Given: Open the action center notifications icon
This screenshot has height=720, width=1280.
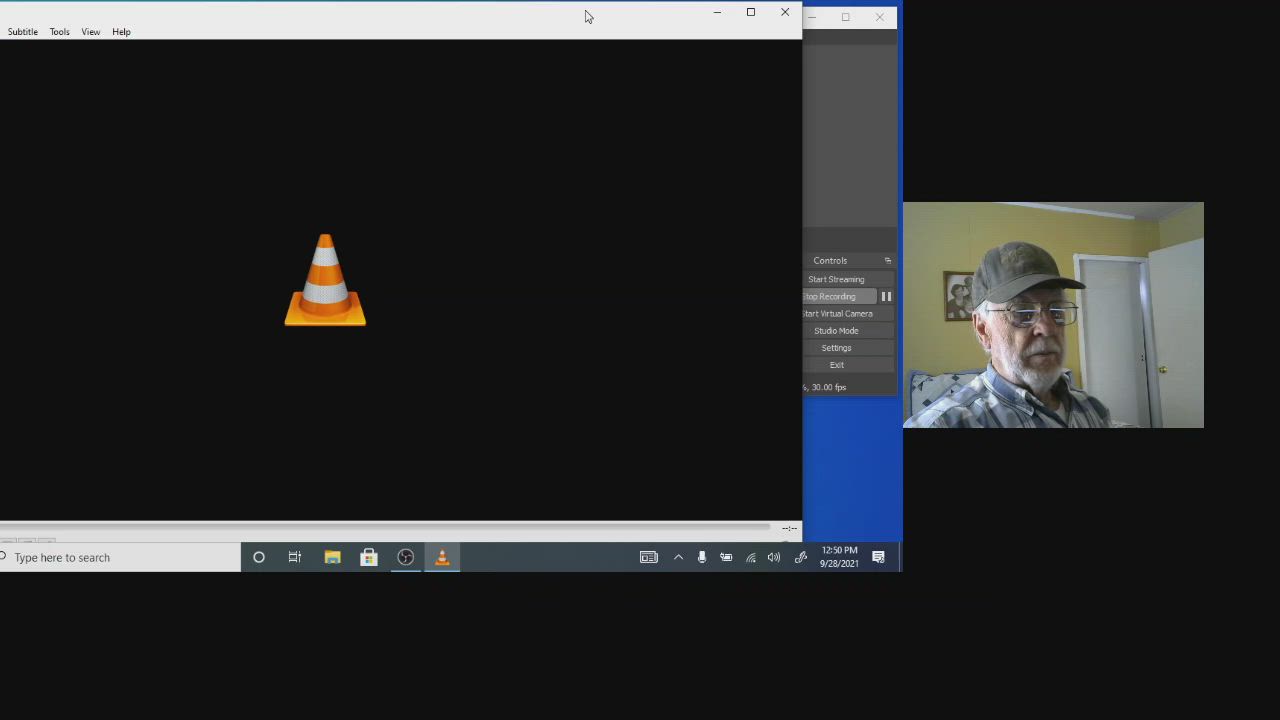Looking at the screenshot, I should 878,557.
